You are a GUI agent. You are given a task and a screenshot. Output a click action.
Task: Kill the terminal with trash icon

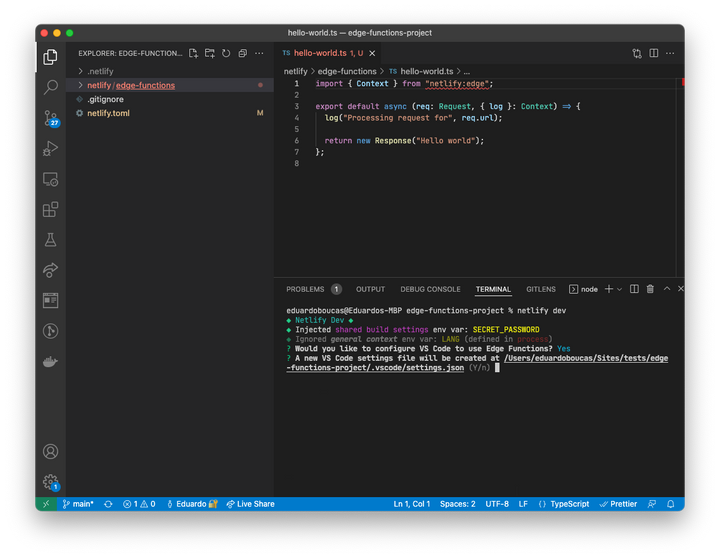[x=649, y=289]
